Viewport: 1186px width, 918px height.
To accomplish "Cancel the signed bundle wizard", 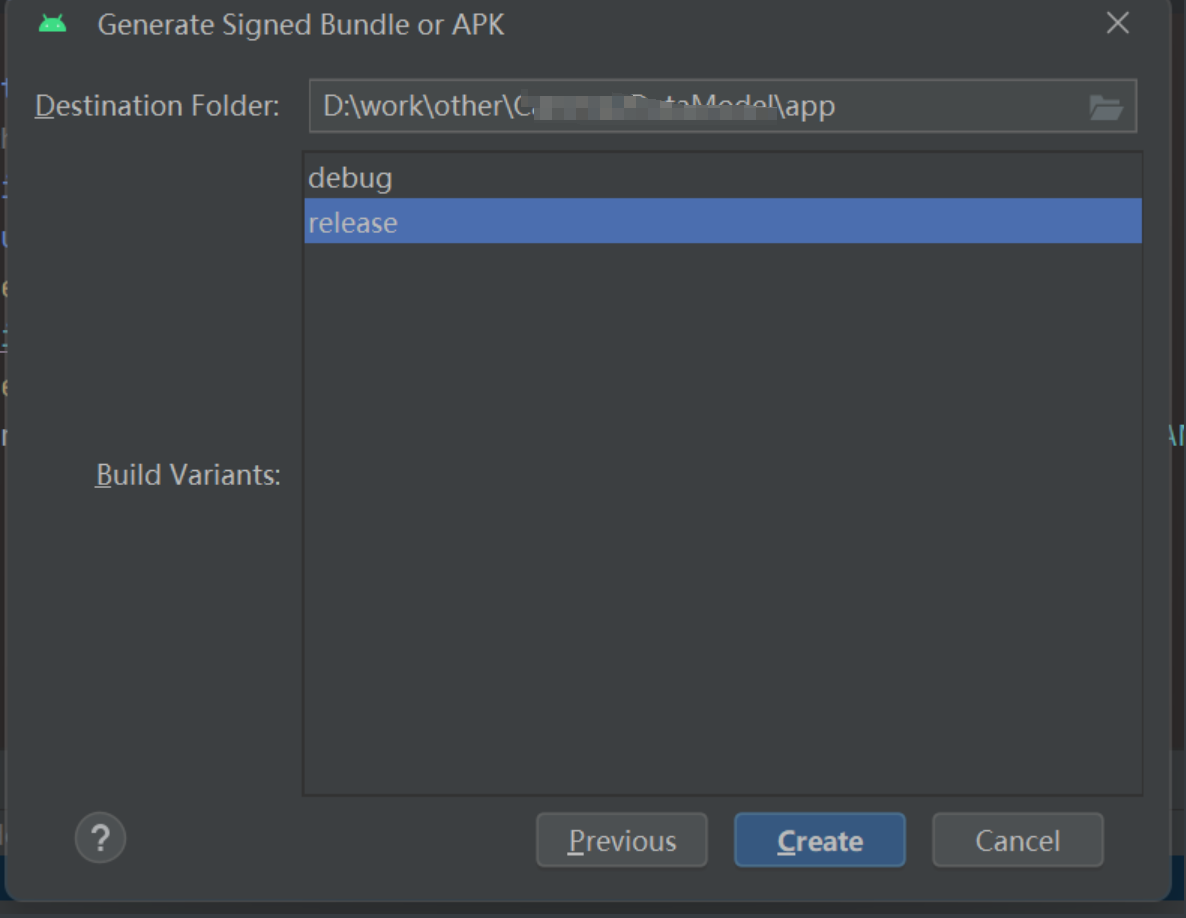I will 1017,840.
